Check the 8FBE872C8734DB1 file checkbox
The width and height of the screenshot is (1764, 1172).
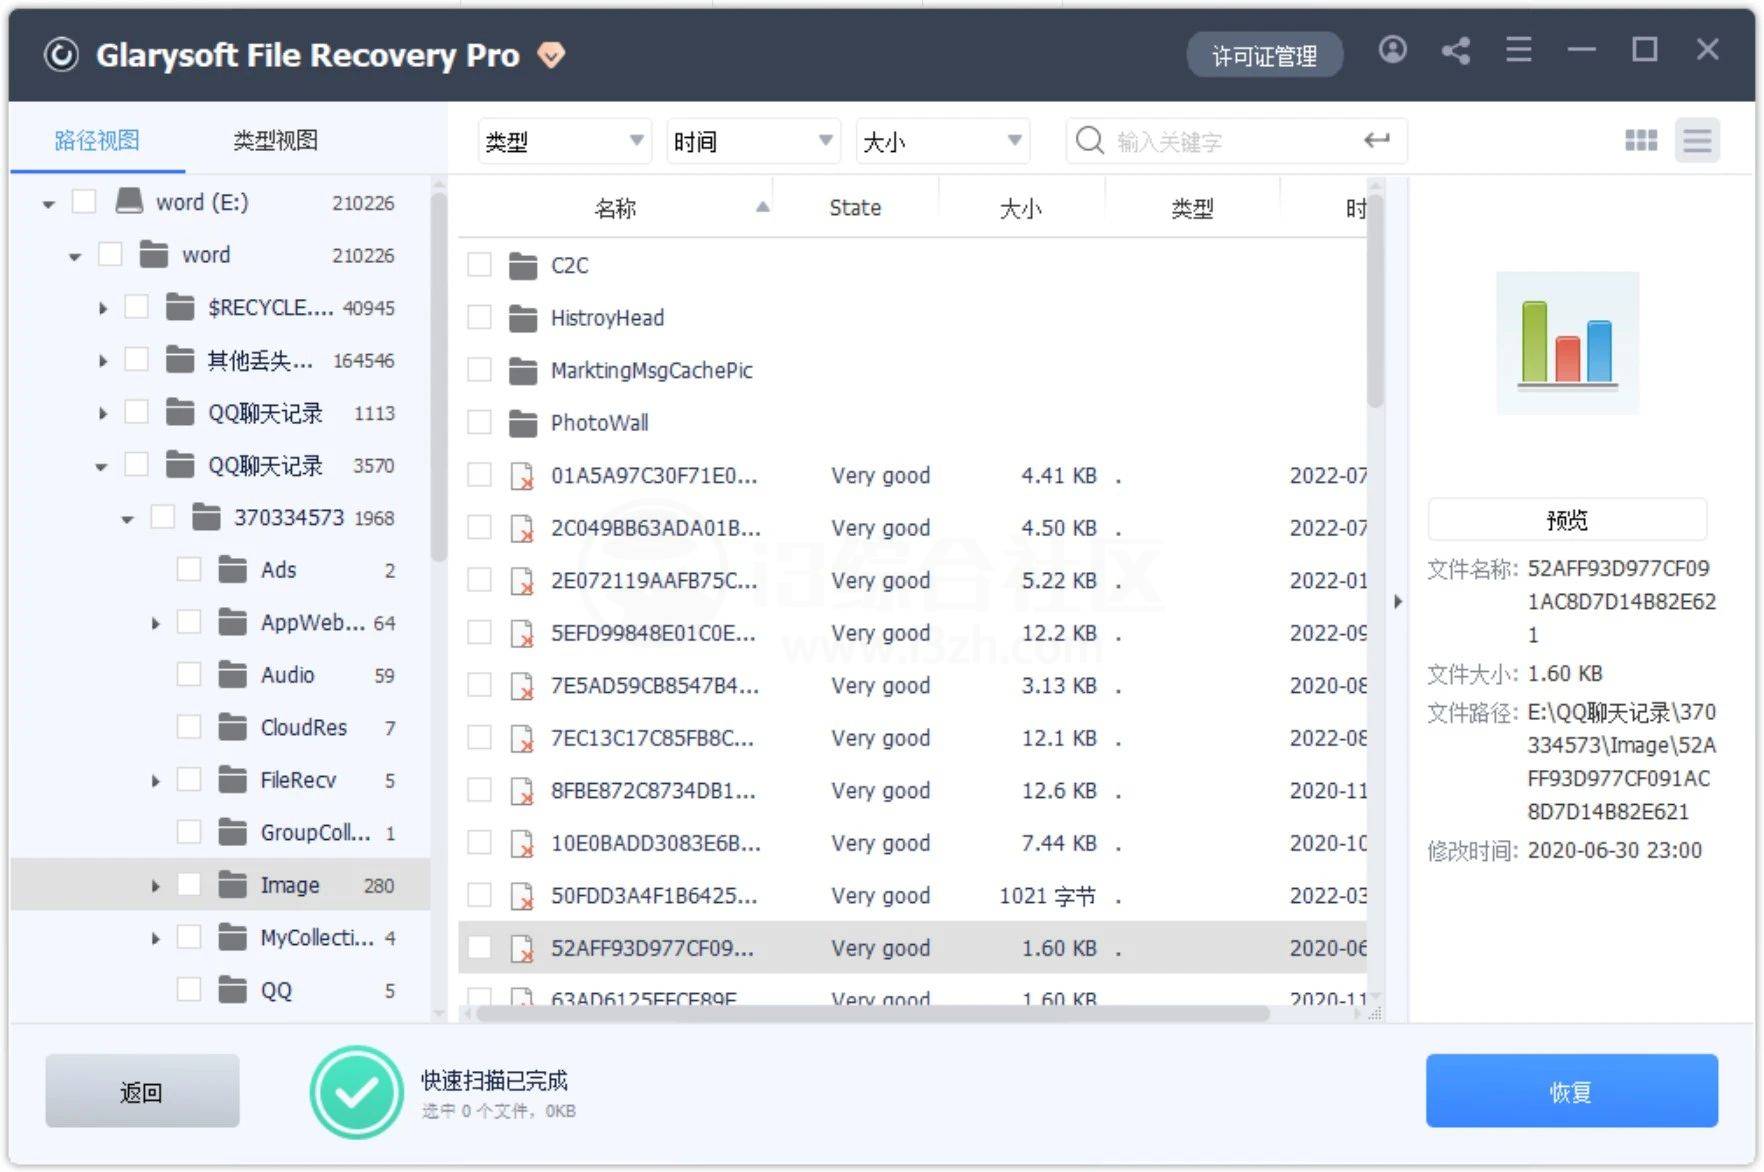480,790
